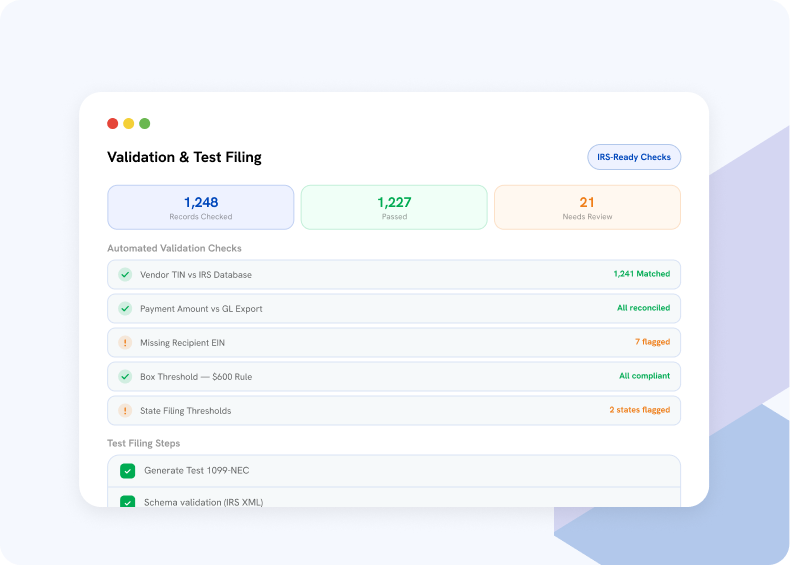
Task: Click the yellow window dot
Action: pos(128,123)
